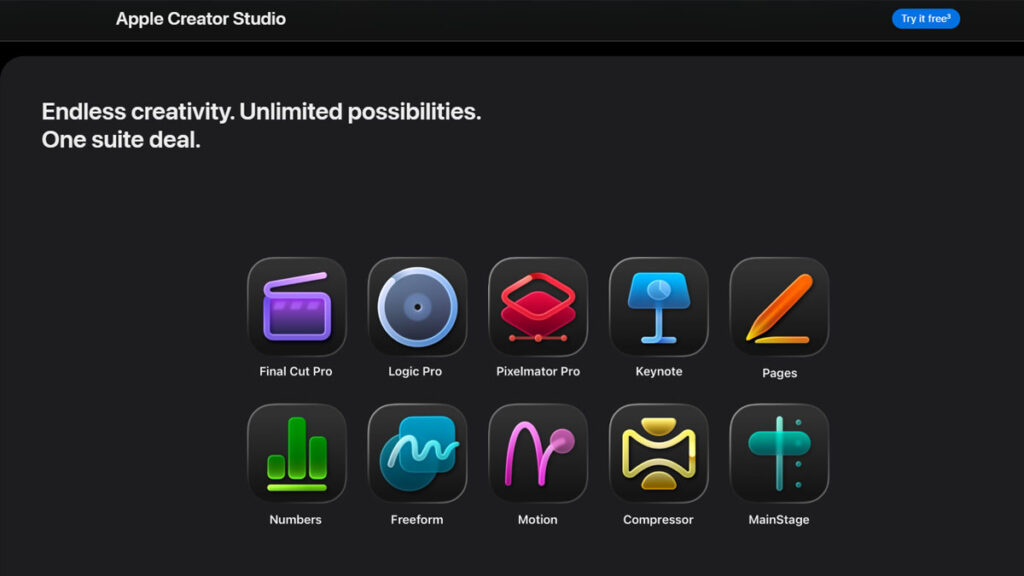Select the "Pixelmator Pro" text label
Screen dimensions: 1024x576
point(538,372)
